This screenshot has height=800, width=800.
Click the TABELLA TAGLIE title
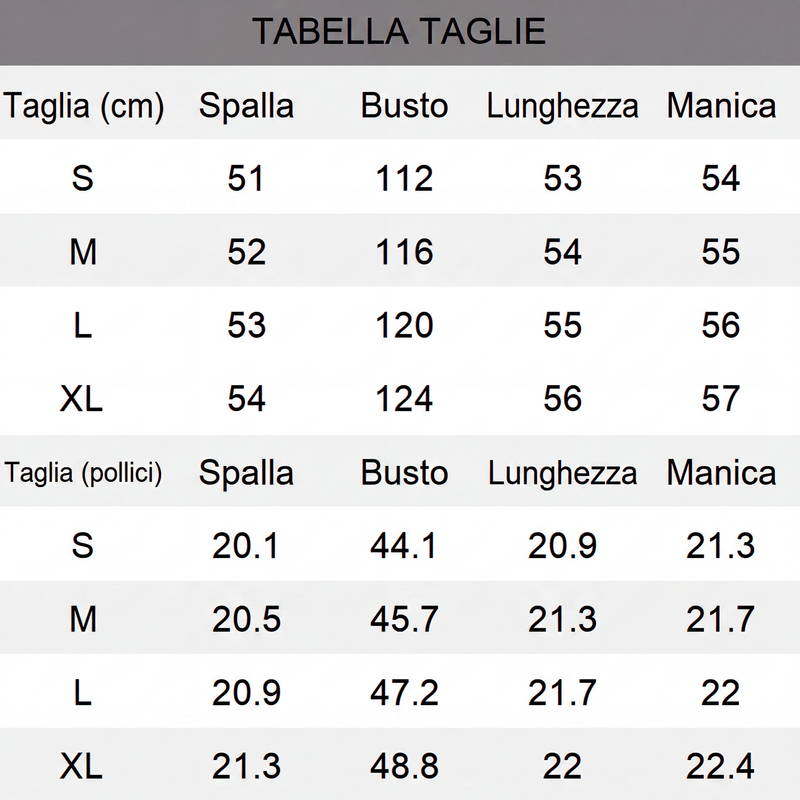point(399,31)
